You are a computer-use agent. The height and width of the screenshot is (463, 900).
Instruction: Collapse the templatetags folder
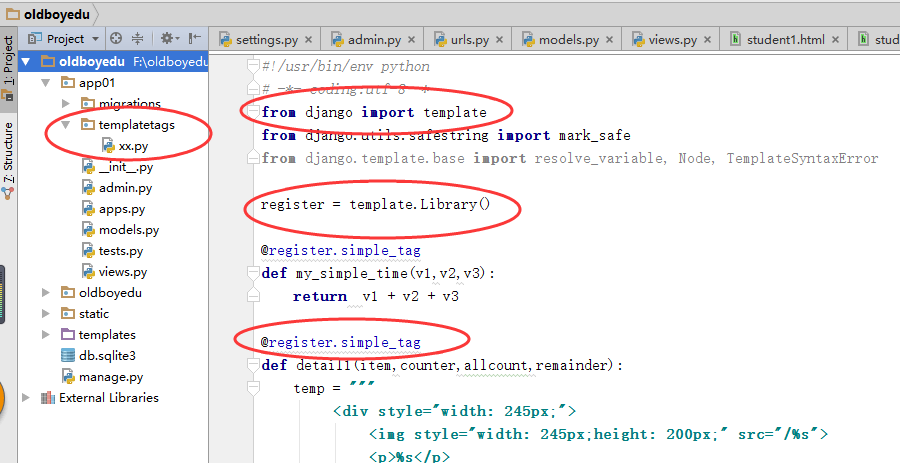tap(66, 124)
